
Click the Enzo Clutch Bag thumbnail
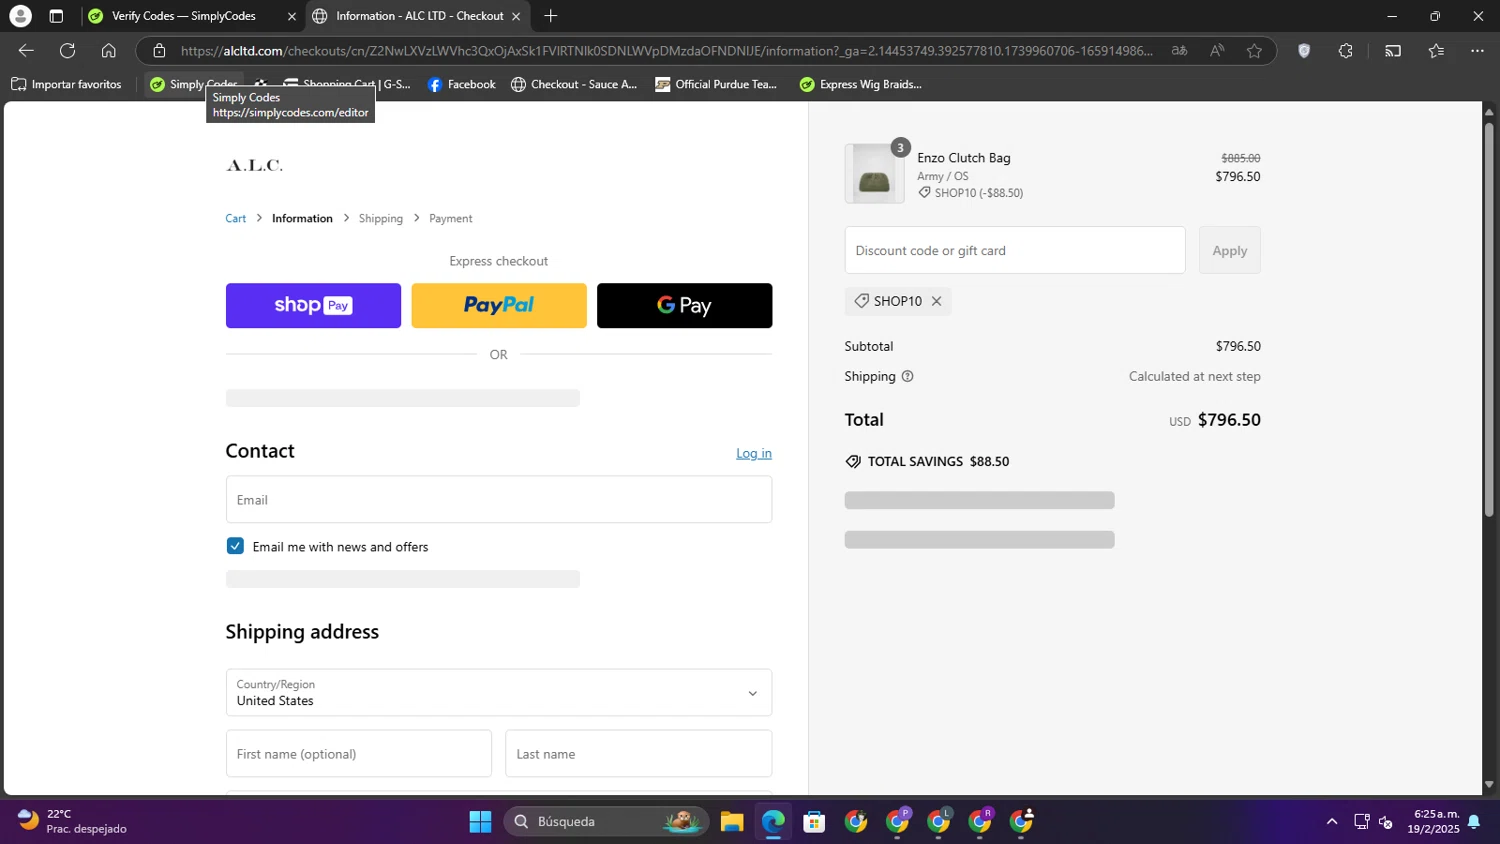pyautogui.click(x=875, y=174)
